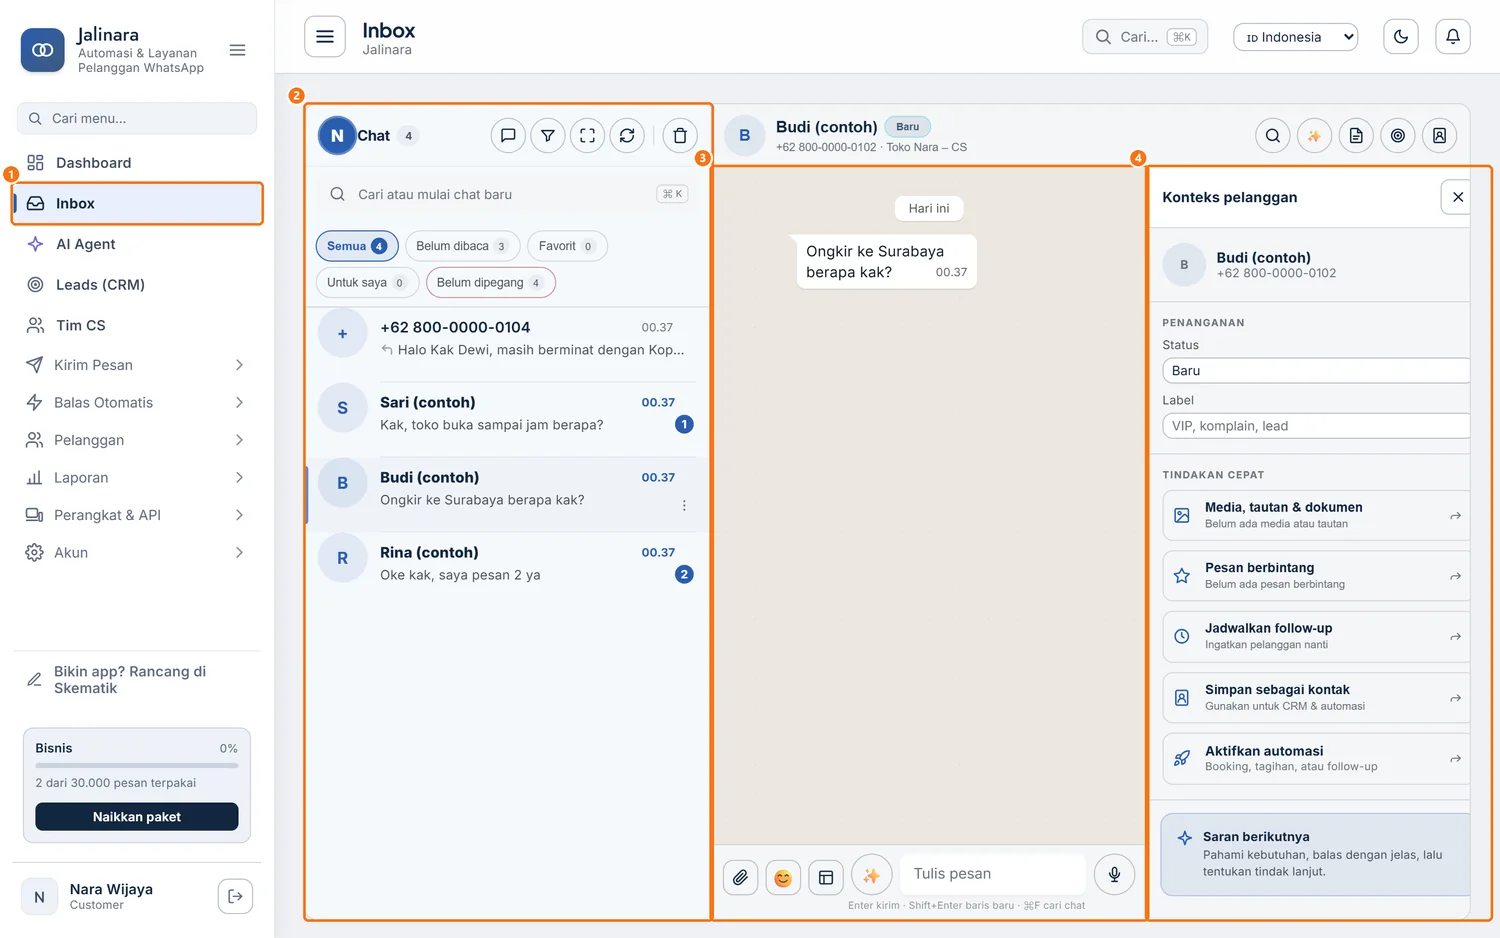
Task: Open the emoji picker
Action: 783,877
